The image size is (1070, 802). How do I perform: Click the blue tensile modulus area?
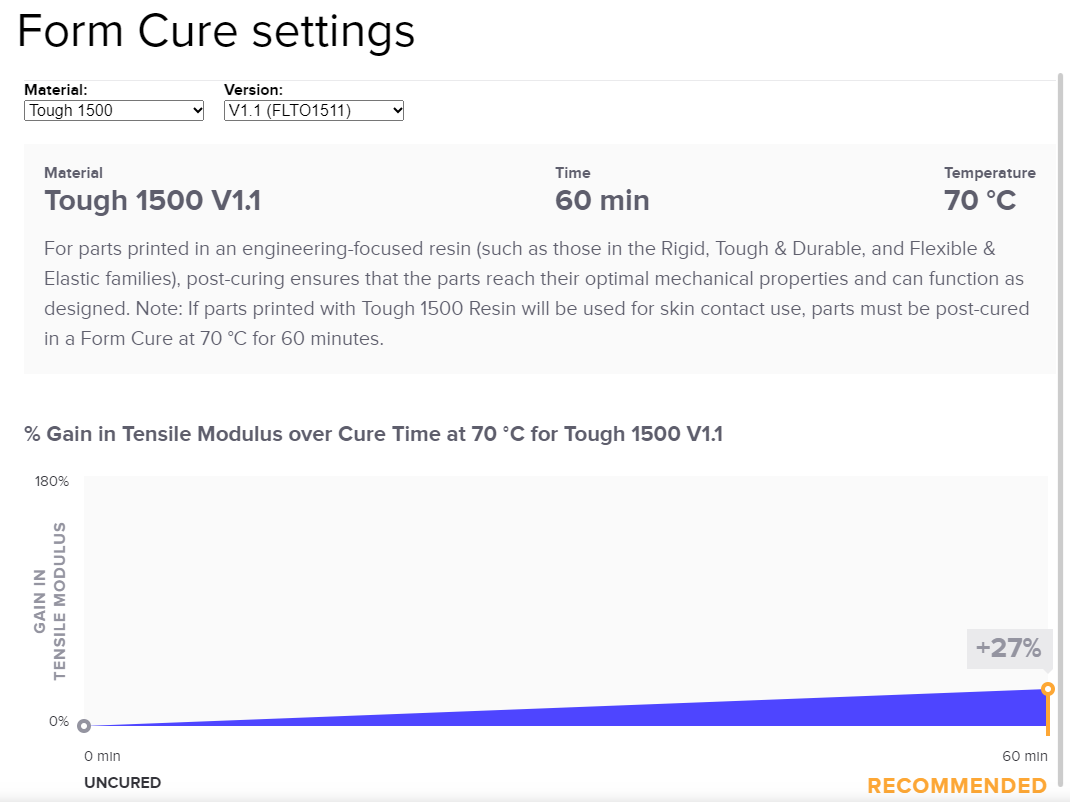pyautogui.click(x=900, y=712)
